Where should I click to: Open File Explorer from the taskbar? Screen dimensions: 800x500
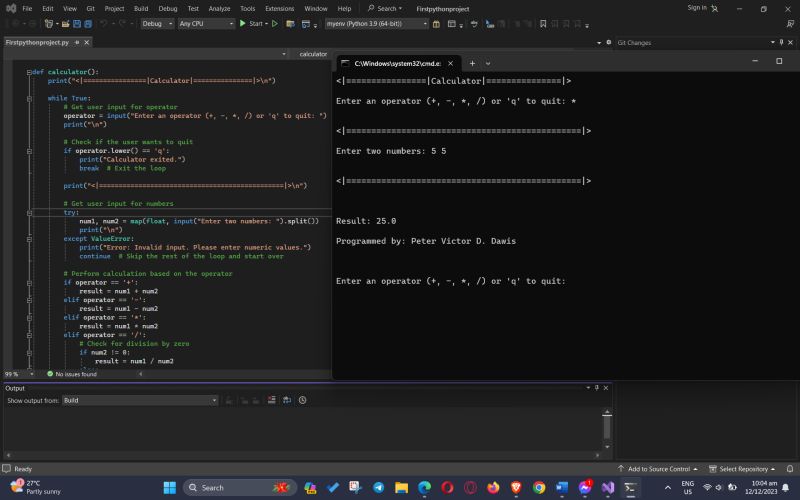pyautogui.click(x=402, y=488)
